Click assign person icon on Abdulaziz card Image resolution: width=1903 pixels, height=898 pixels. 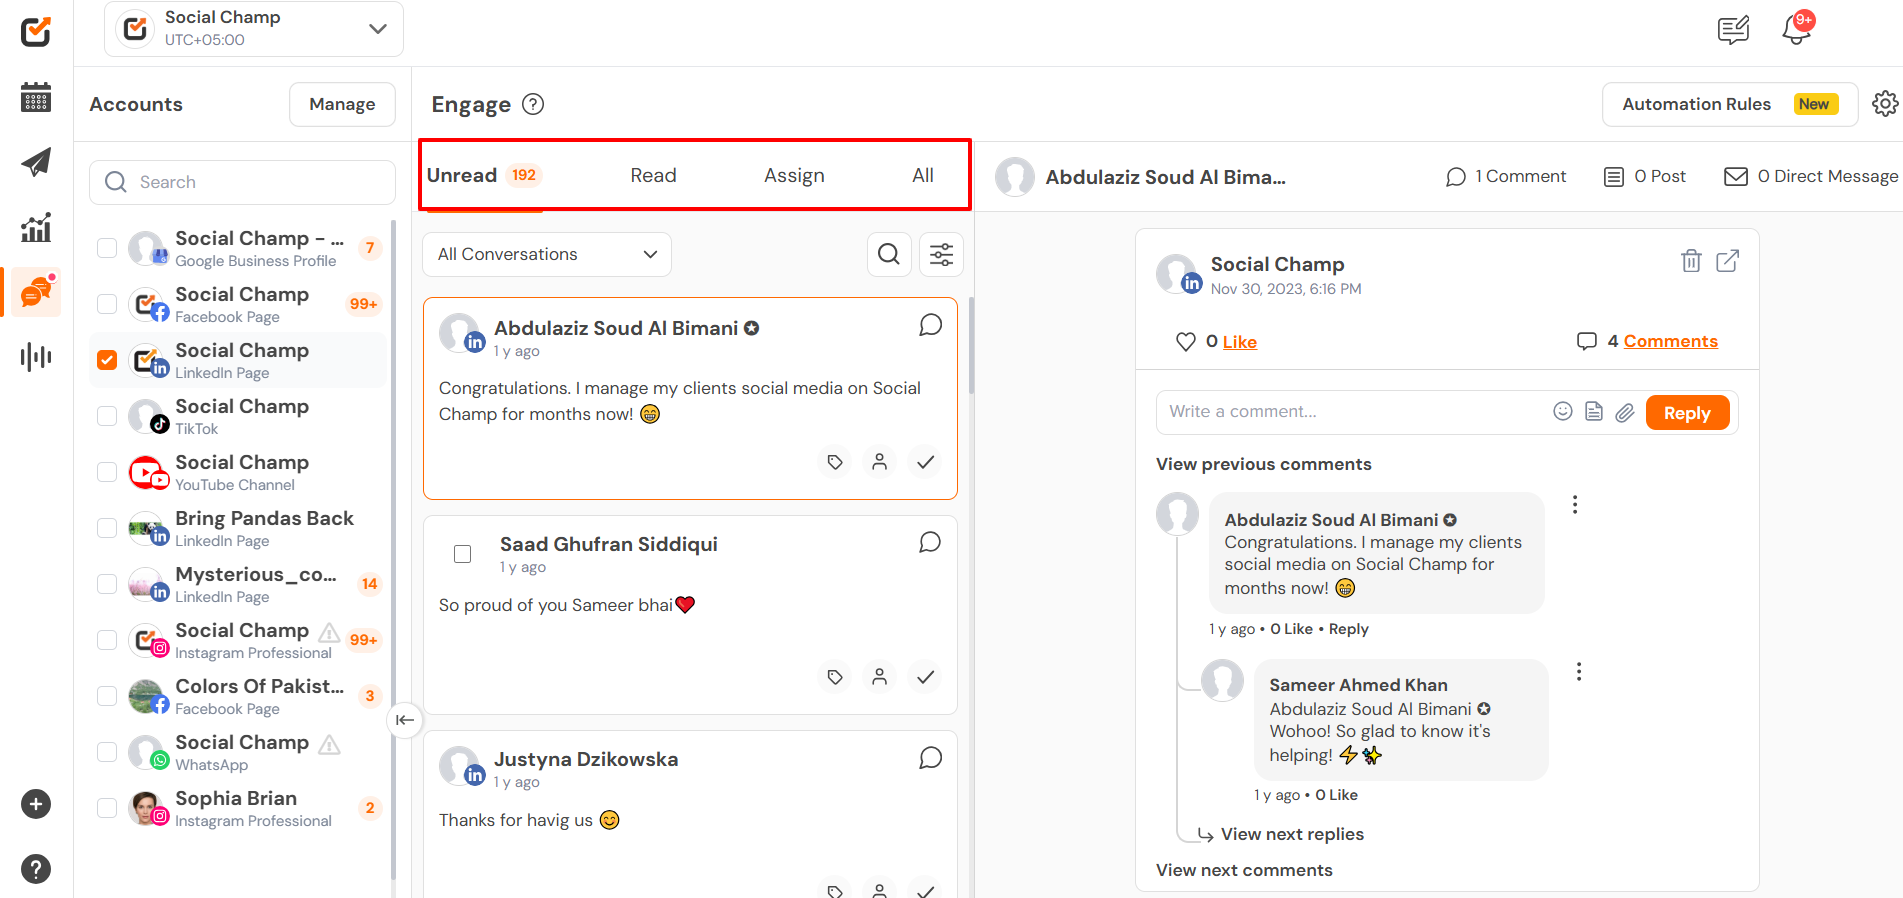click(x=879, y=462)
